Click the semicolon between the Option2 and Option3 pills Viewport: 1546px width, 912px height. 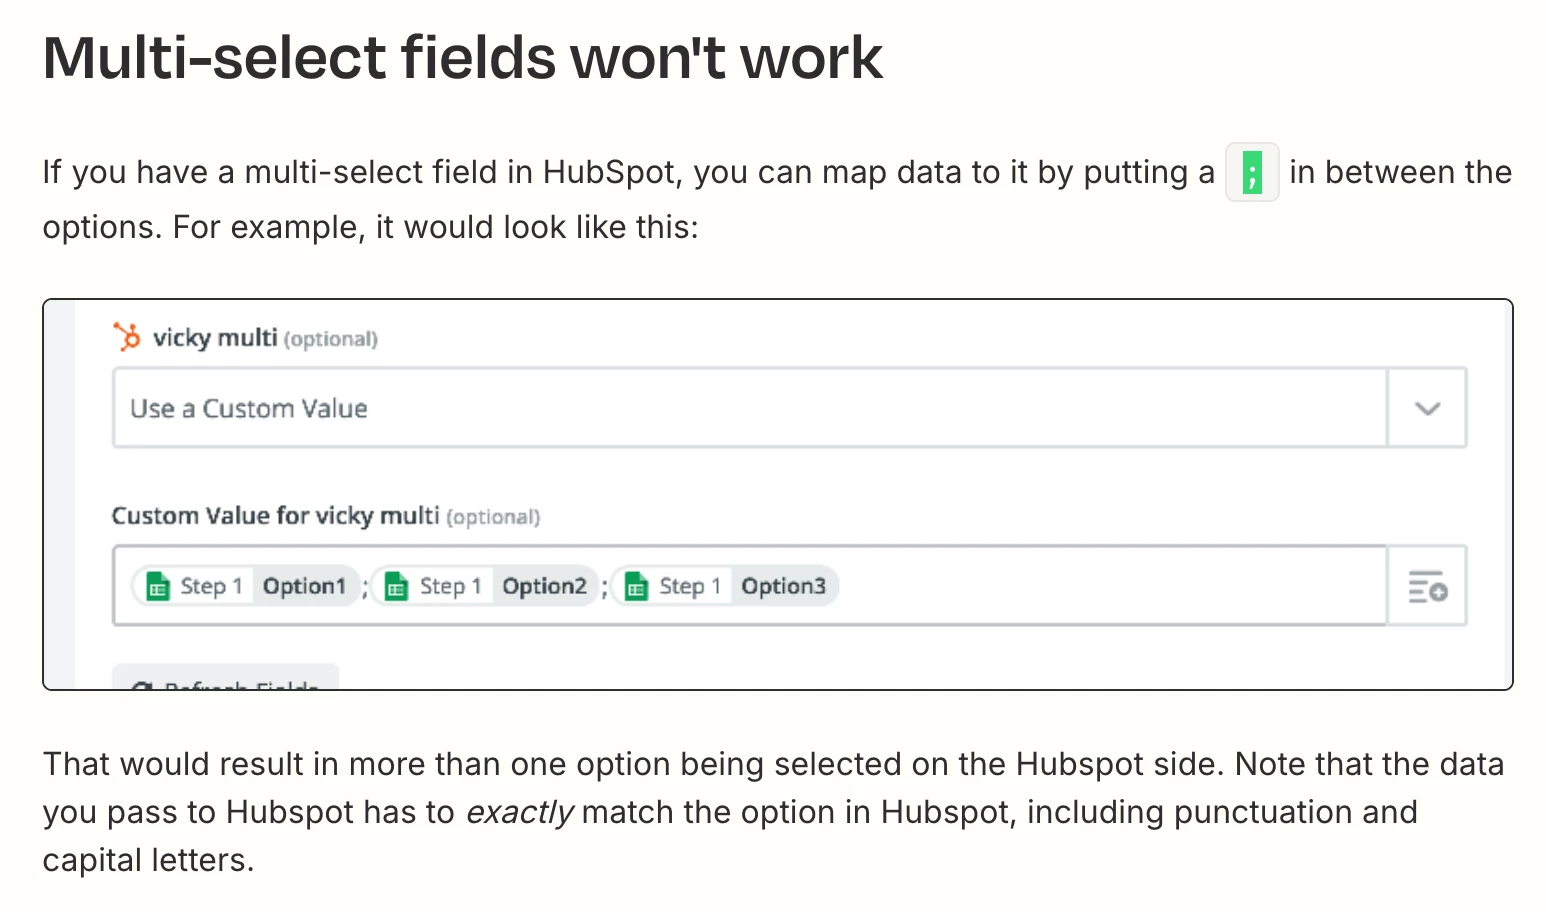point(605,588)
